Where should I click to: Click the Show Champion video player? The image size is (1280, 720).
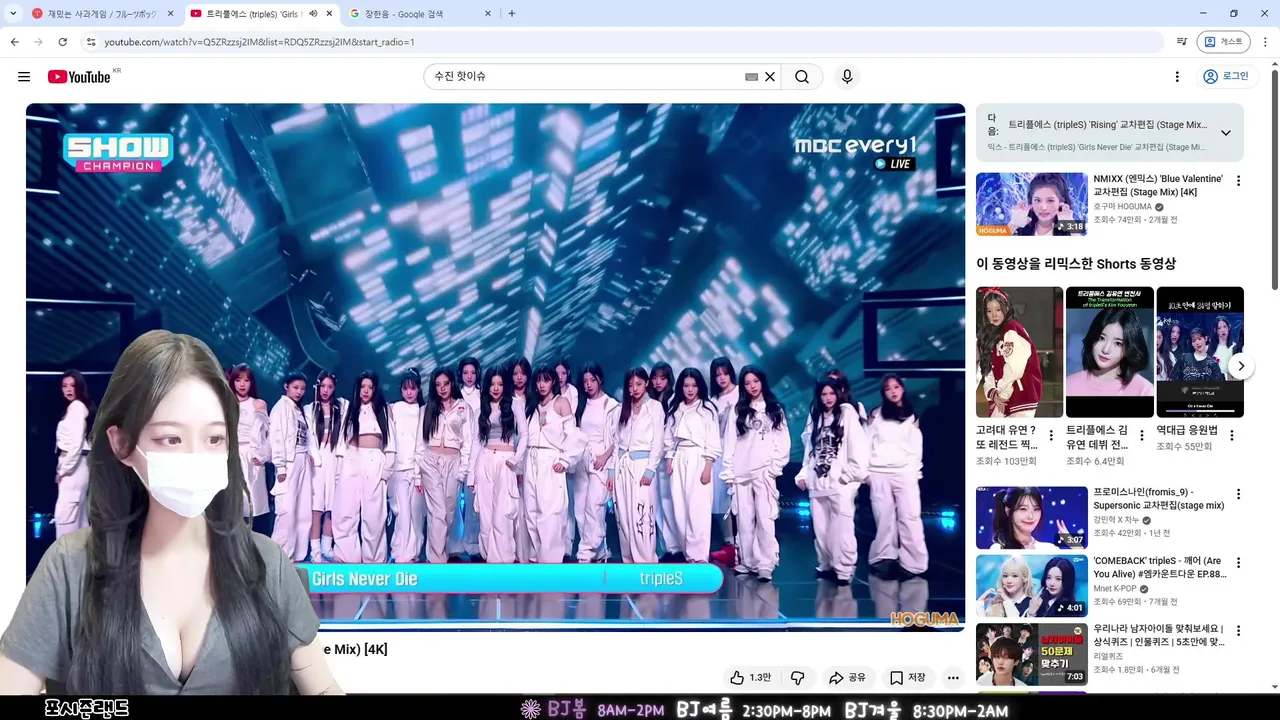[x=495, y=367]
